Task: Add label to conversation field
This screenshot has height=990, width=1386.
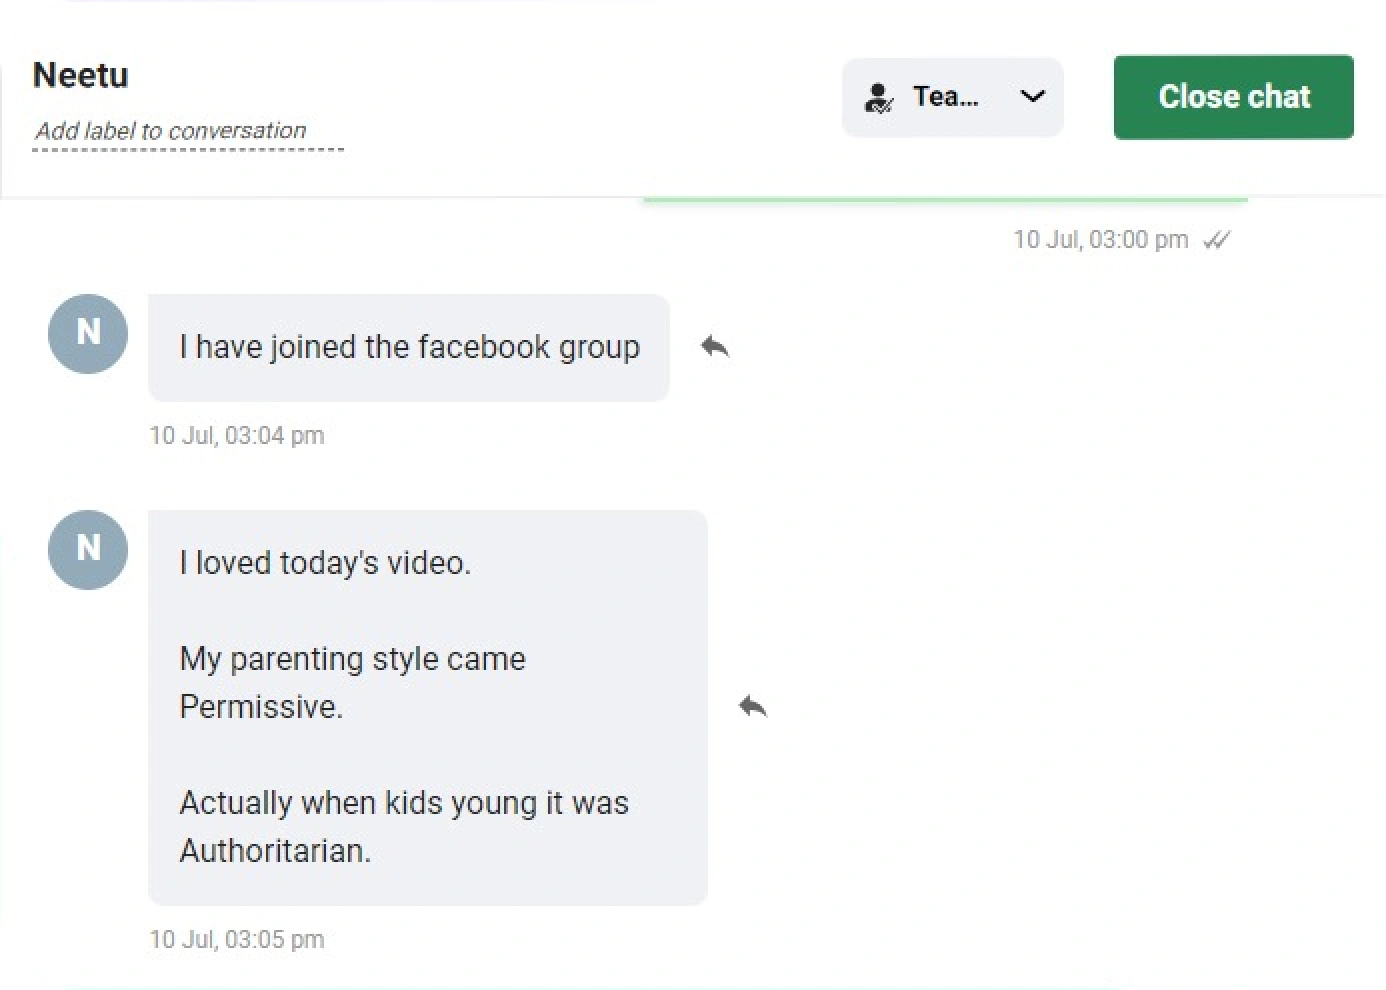Action: coord(188,132)
